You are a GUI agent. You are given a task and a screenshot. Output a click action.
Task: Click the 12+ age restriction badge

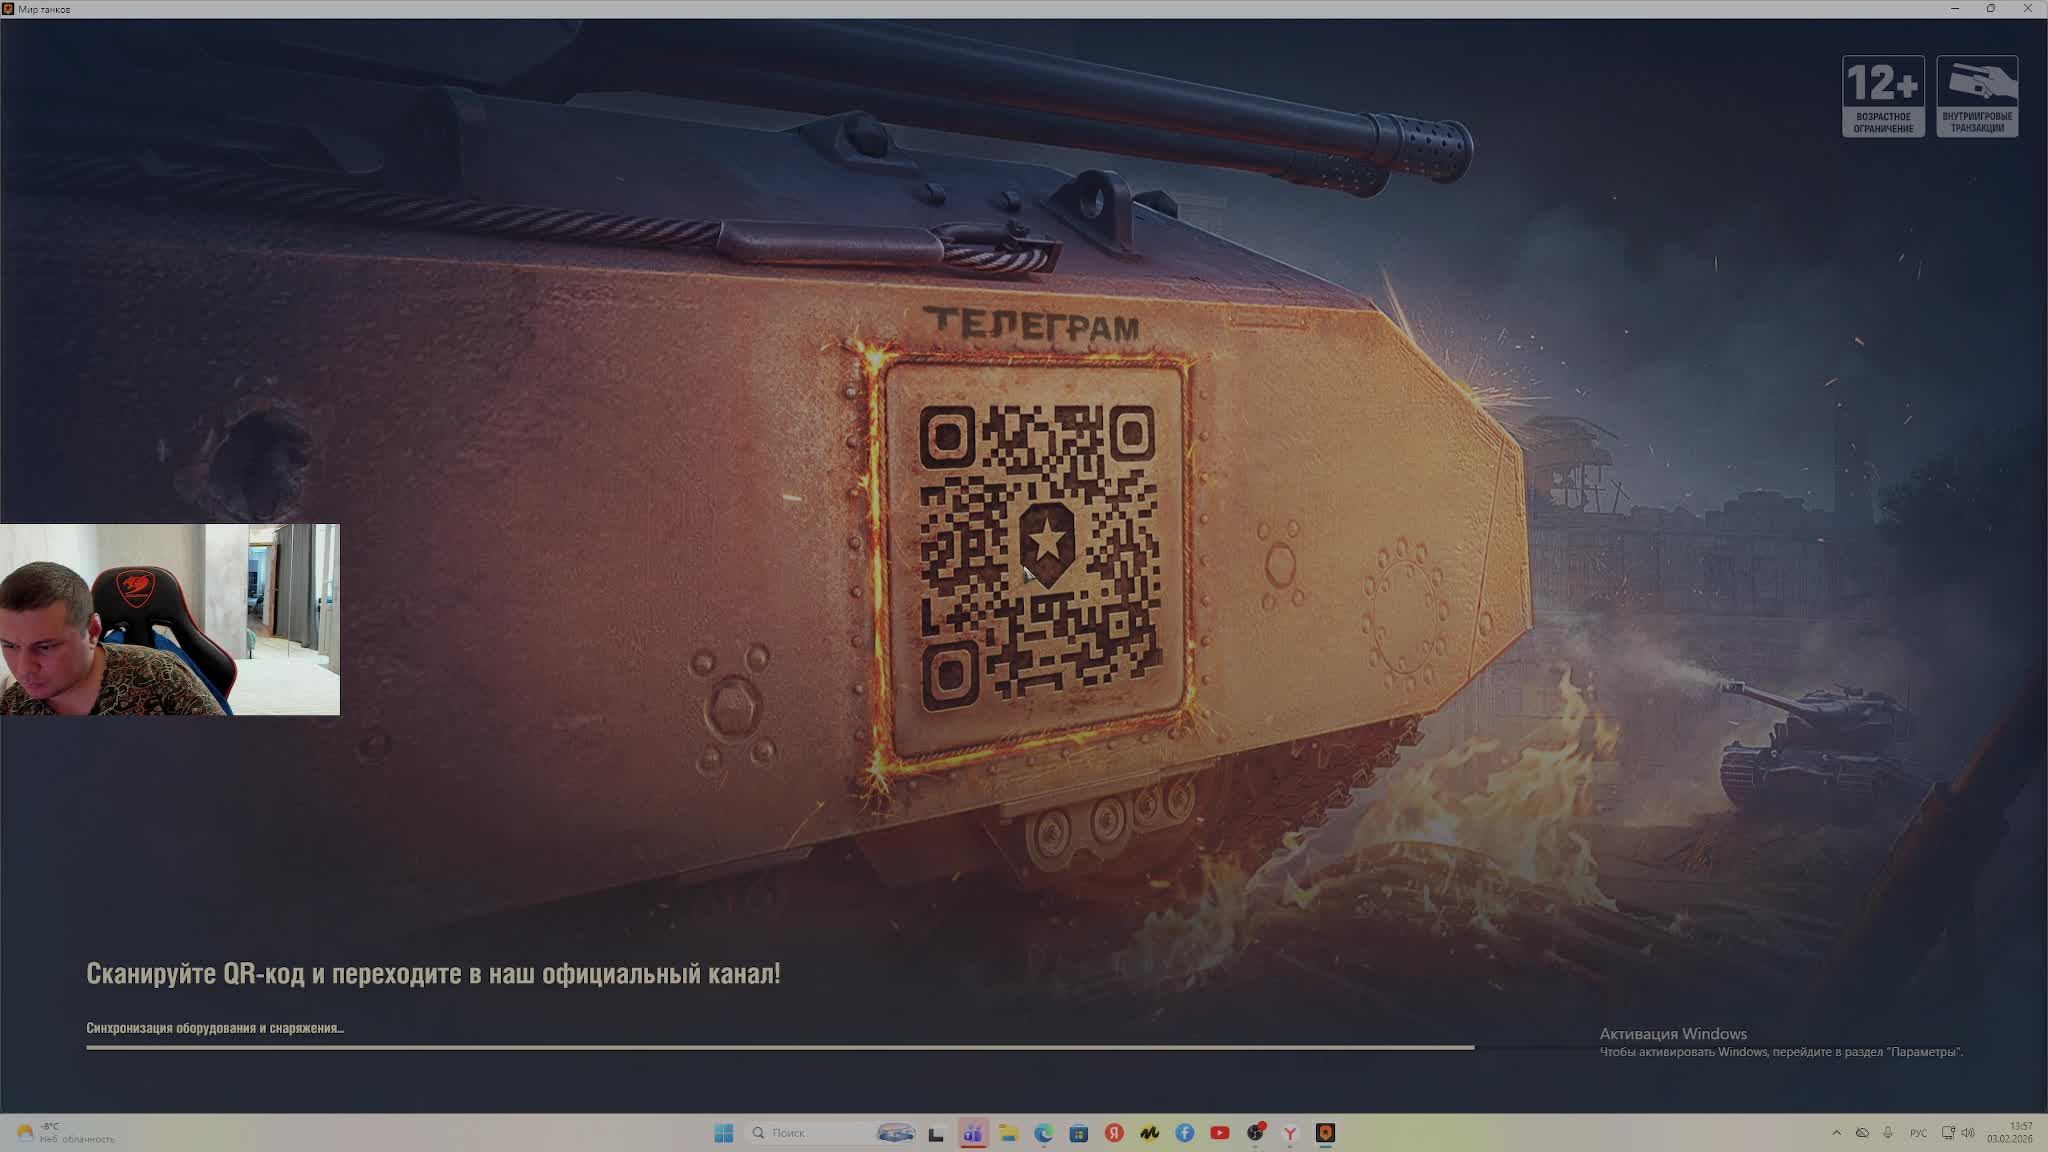click(x=1883, y=96)
